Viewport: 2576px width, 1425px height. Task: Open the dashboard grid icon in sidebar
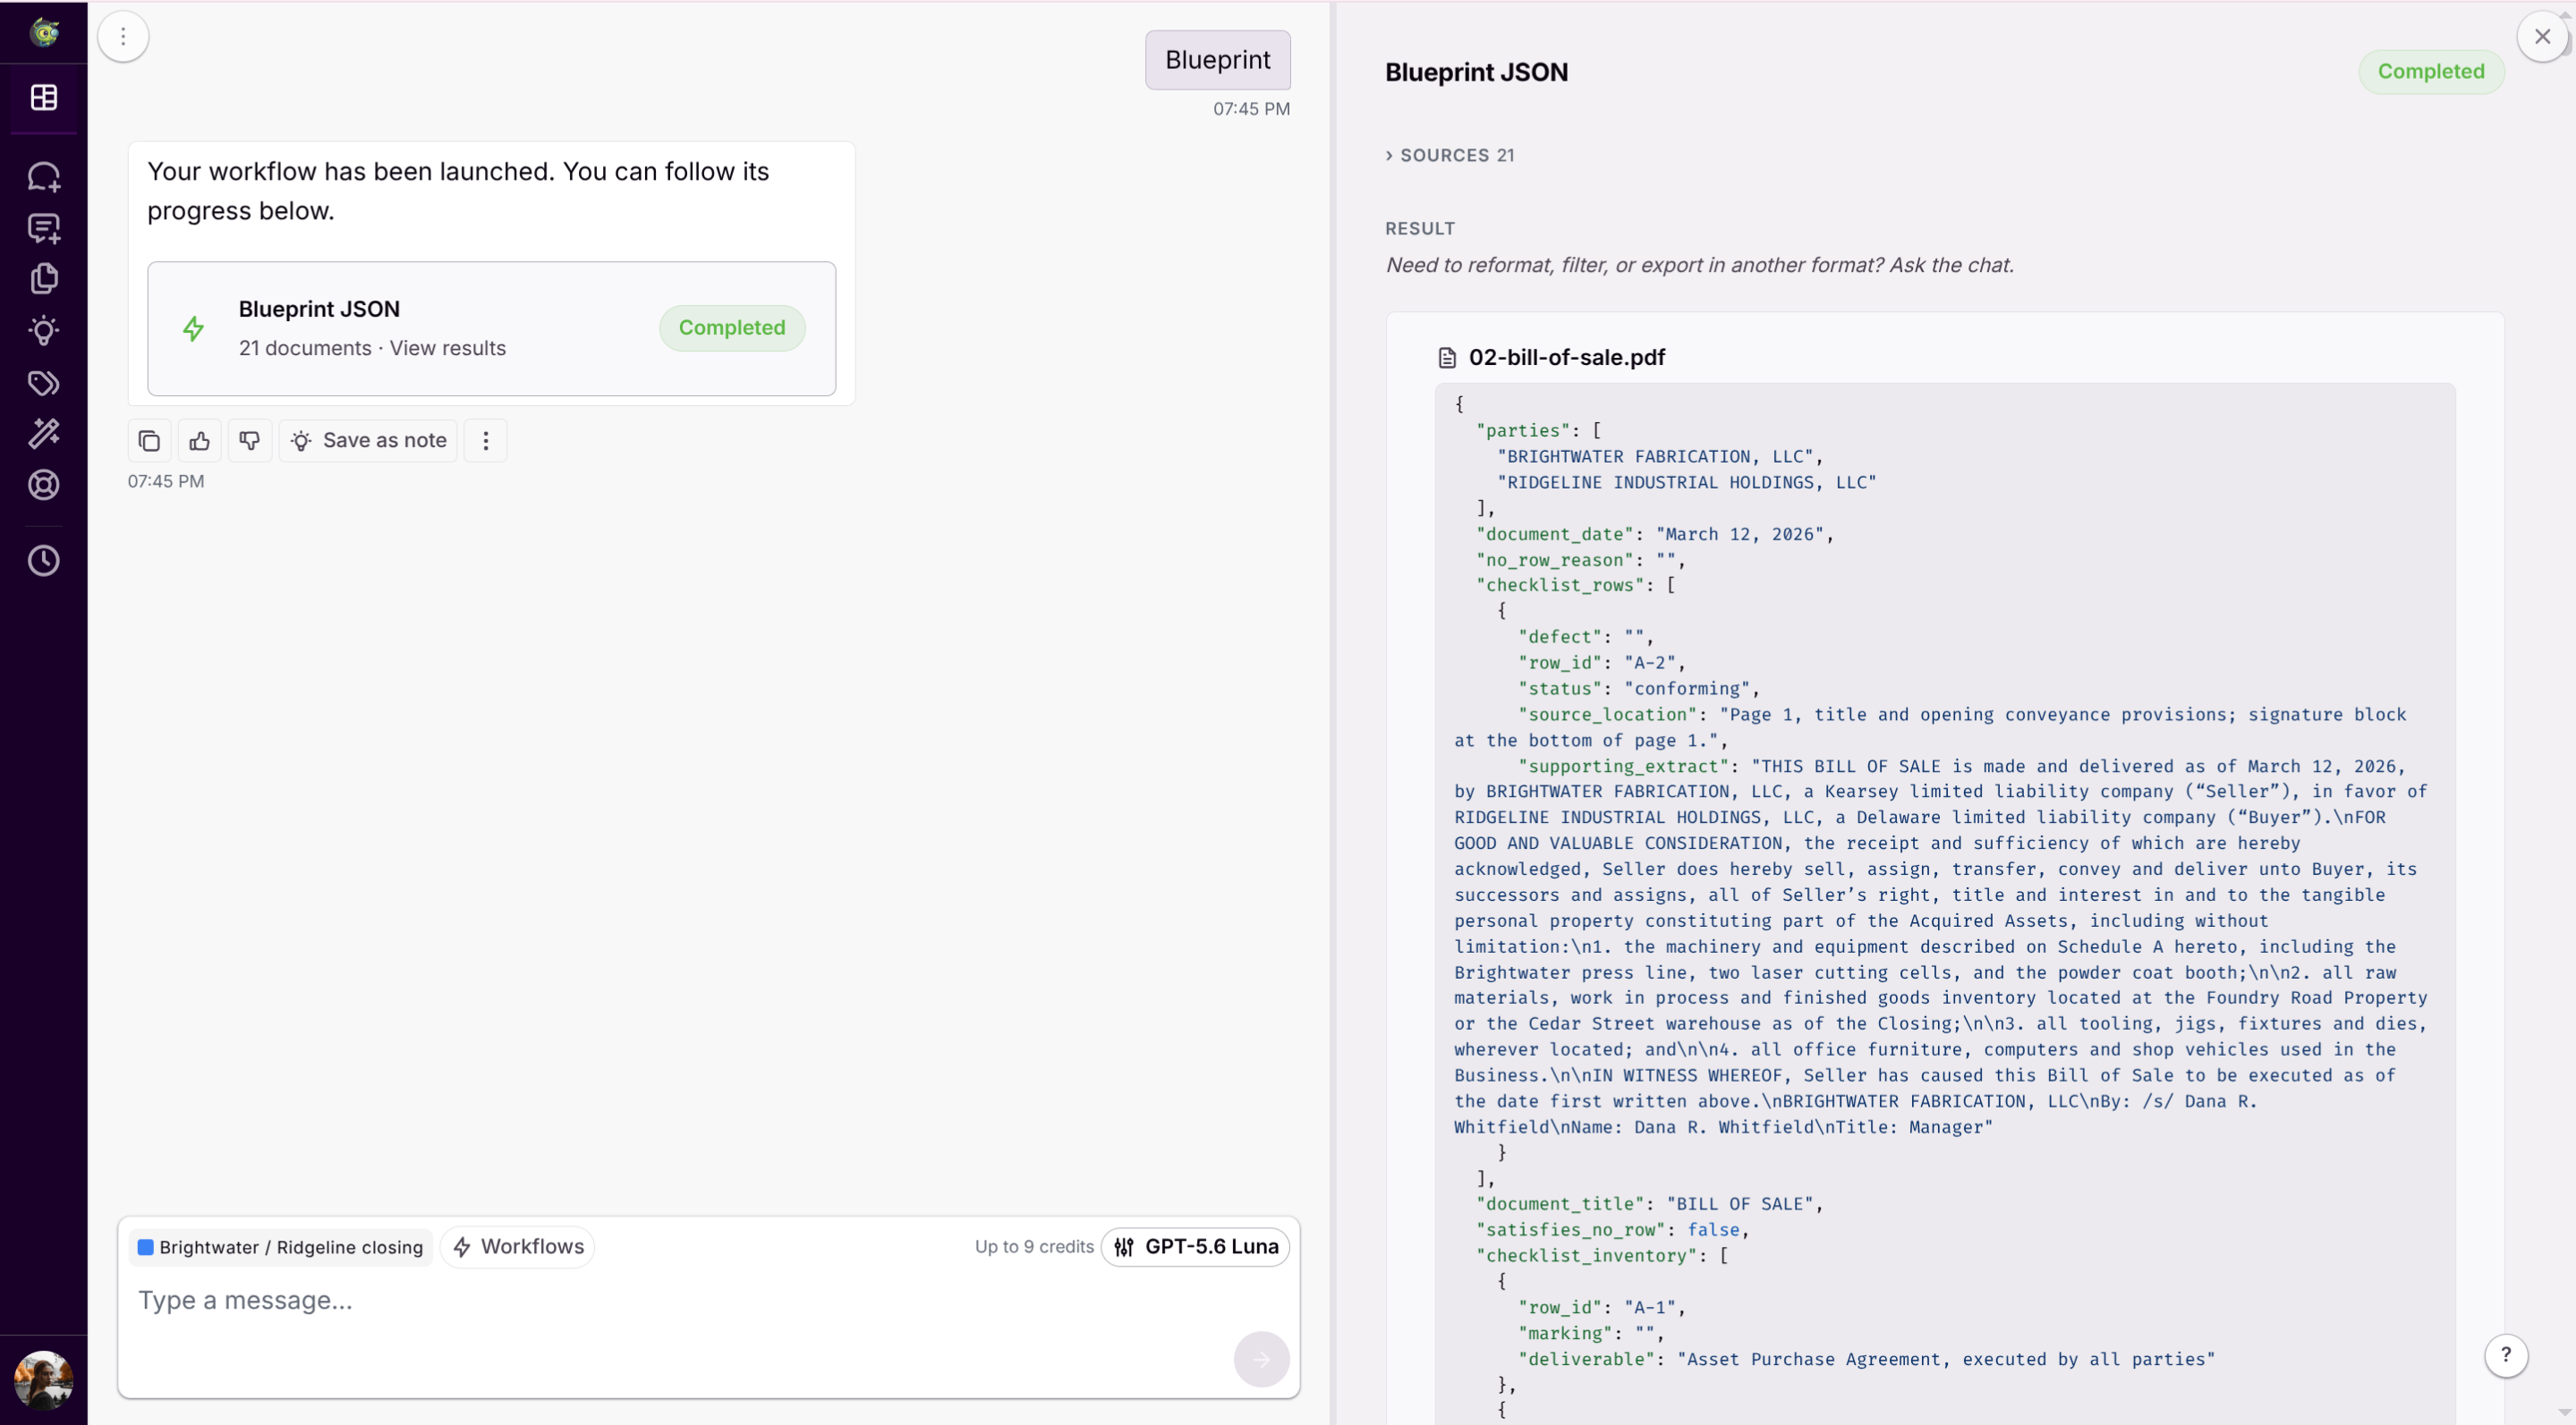click(x=44, y=97)
